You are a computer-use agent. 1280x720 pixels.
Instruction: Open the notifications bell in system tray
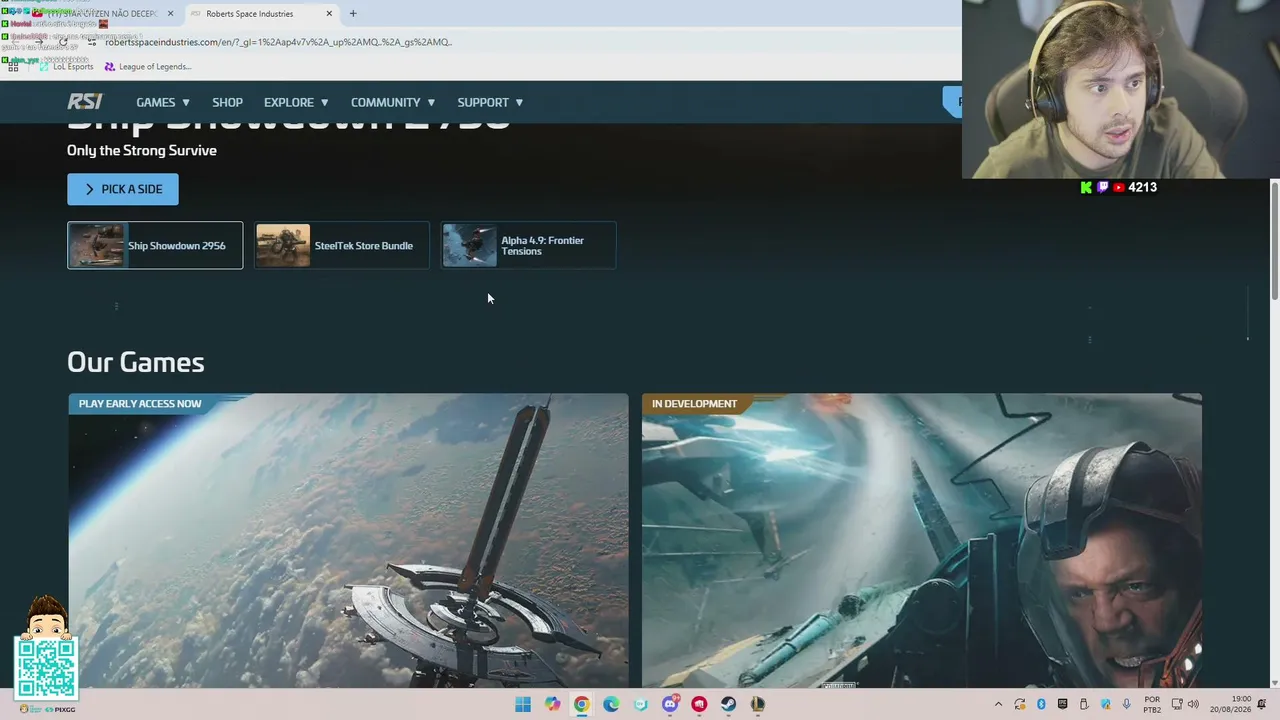click(1262, 705)
